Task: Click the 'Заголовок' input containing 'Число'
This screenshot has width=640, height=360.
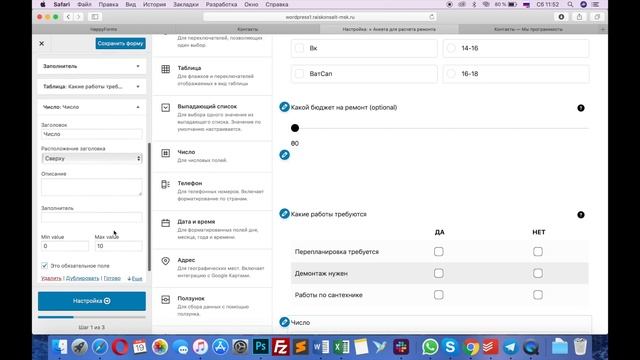Action: point(92,134)
